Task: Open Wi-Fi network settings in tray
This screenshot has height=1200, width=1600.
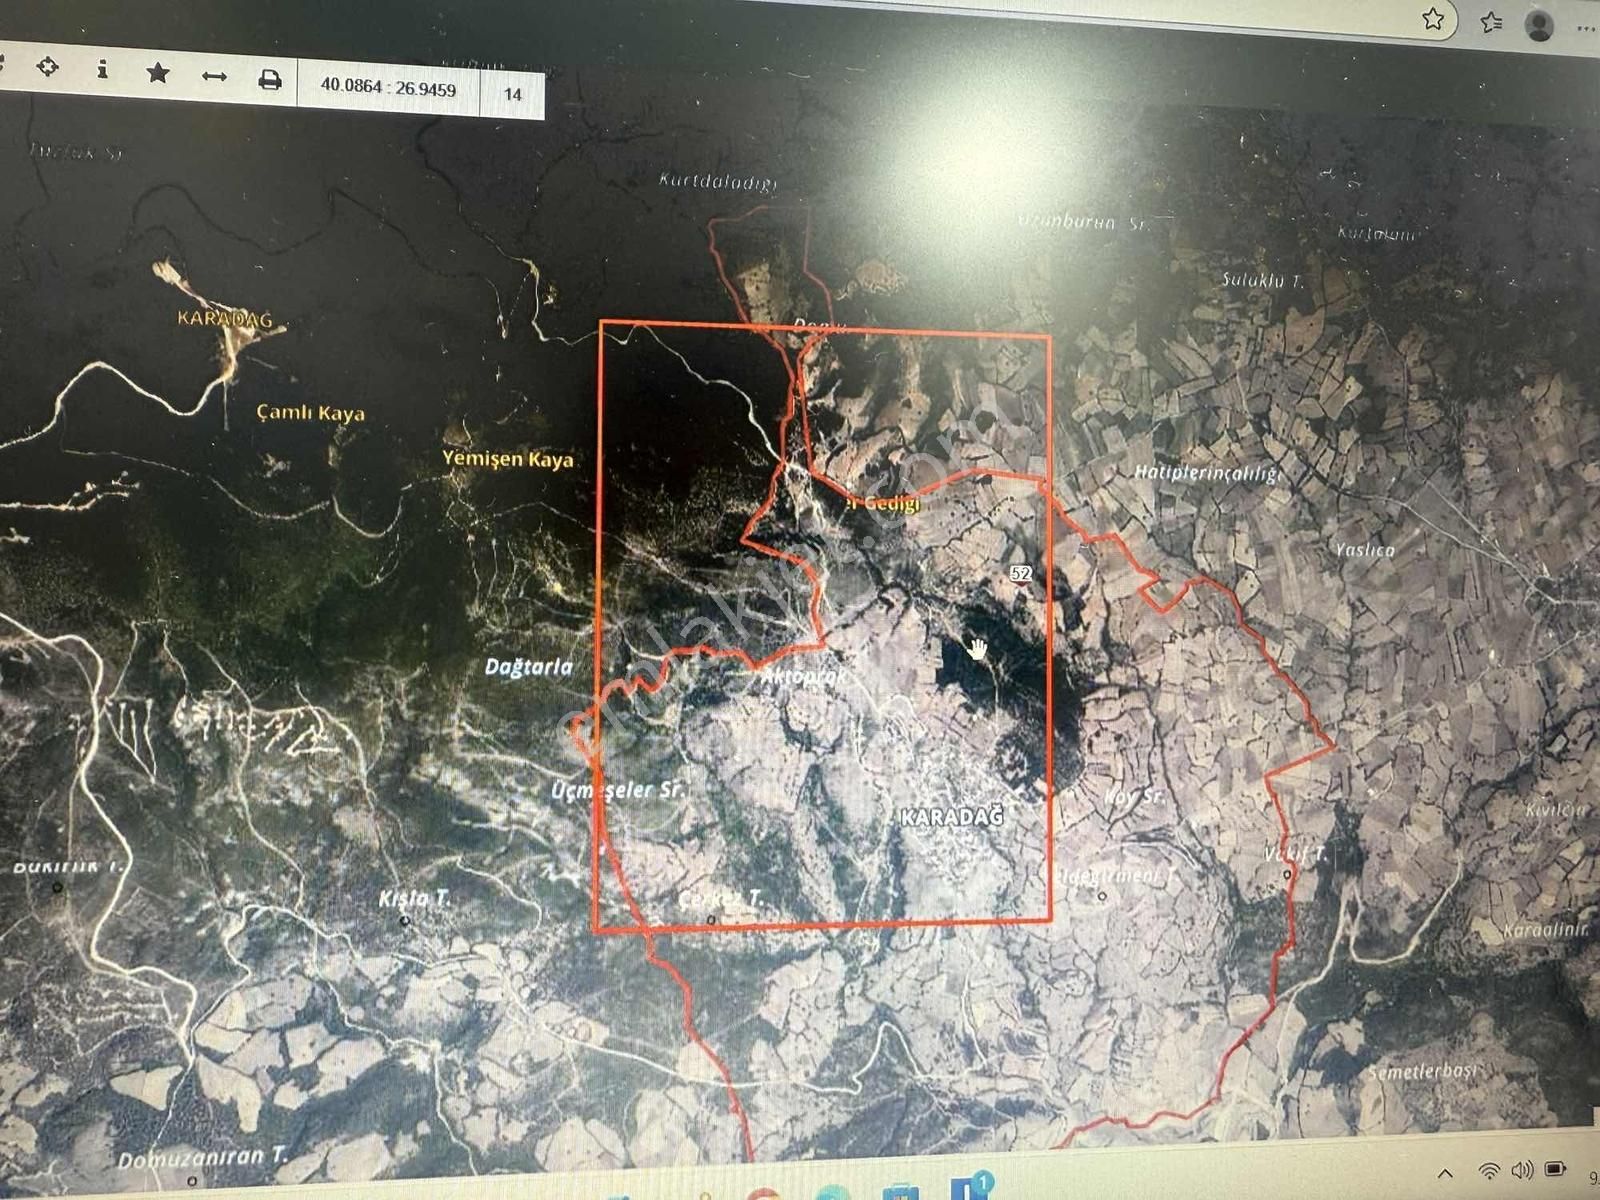Action: click(x=1489, y=1171)
